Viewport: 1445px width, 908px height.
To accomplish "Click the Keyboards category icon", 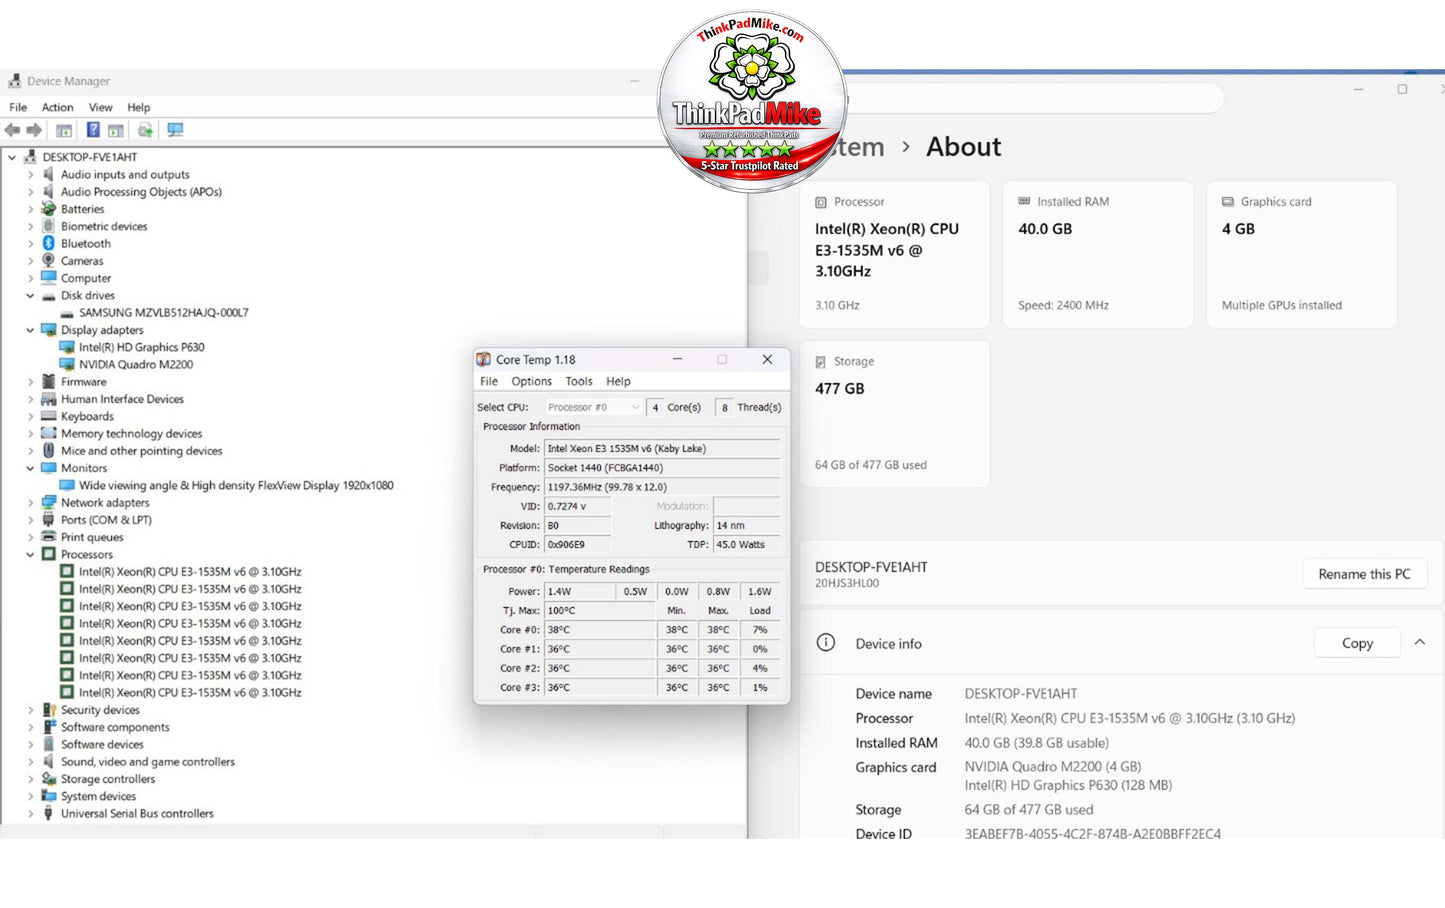I will click(48, 416).
